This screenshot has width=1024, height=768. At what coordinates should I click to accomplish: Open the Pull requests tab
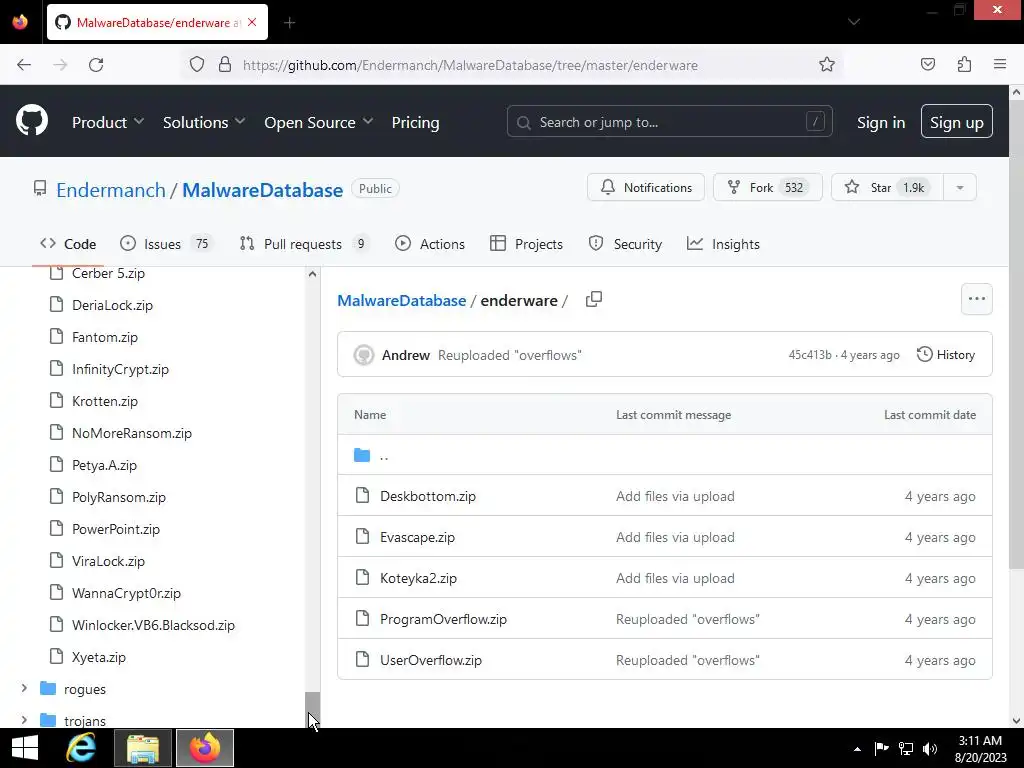[x=304, y=244]
